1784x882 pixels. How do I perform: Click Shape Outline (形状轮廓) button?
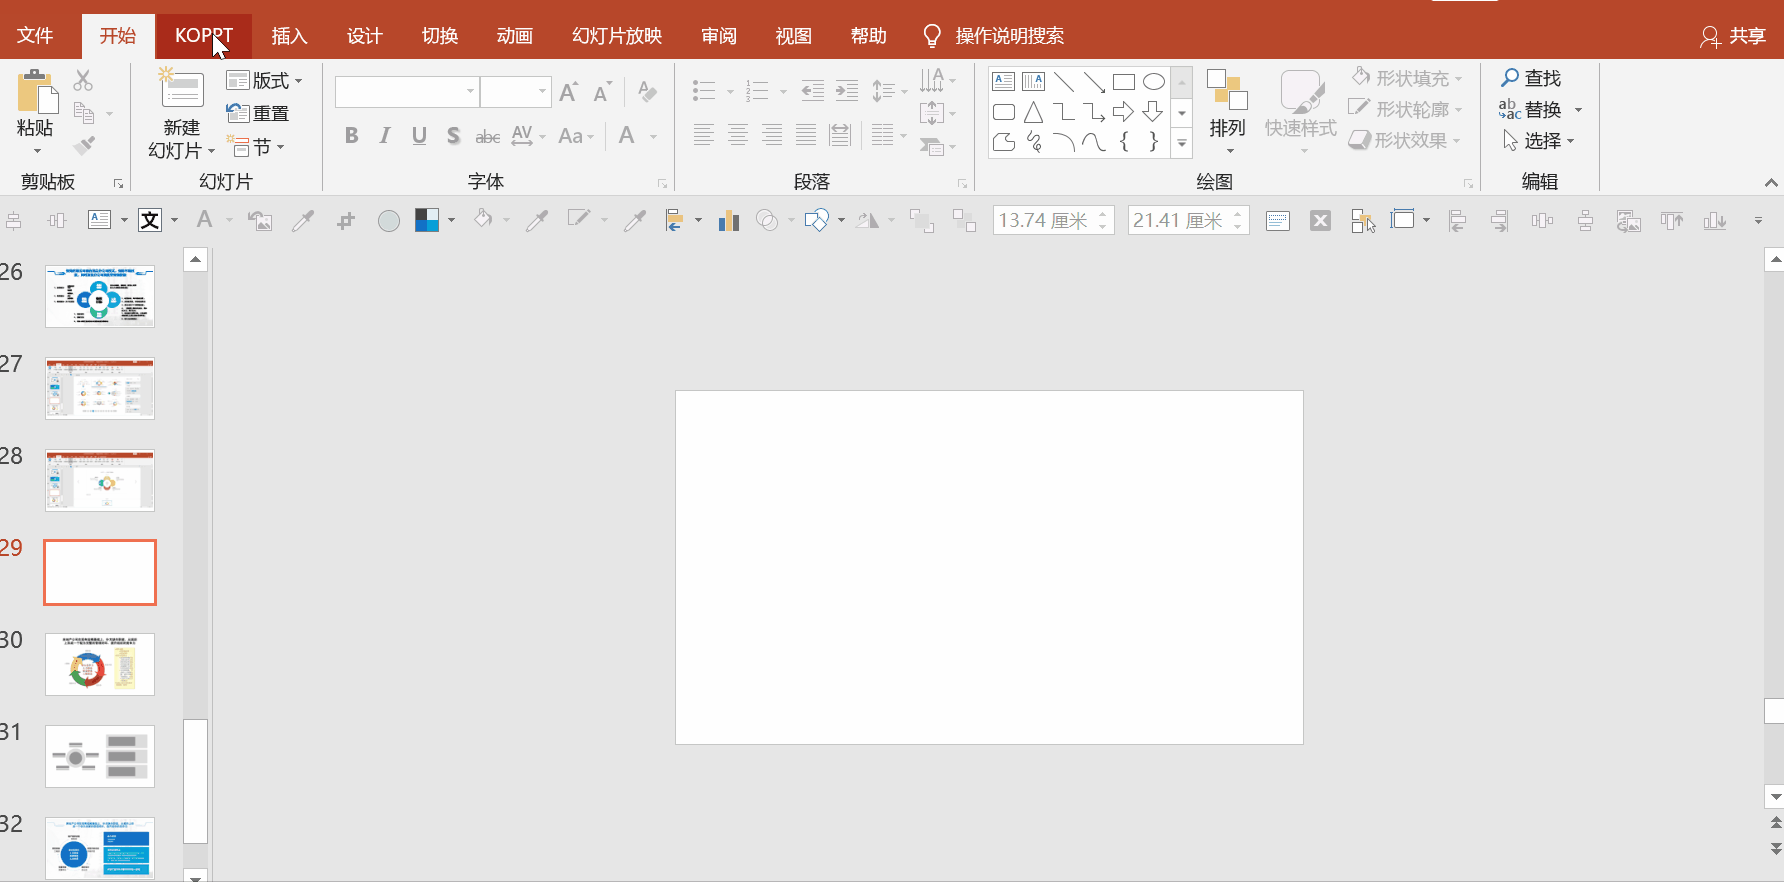pos(1407,109)
